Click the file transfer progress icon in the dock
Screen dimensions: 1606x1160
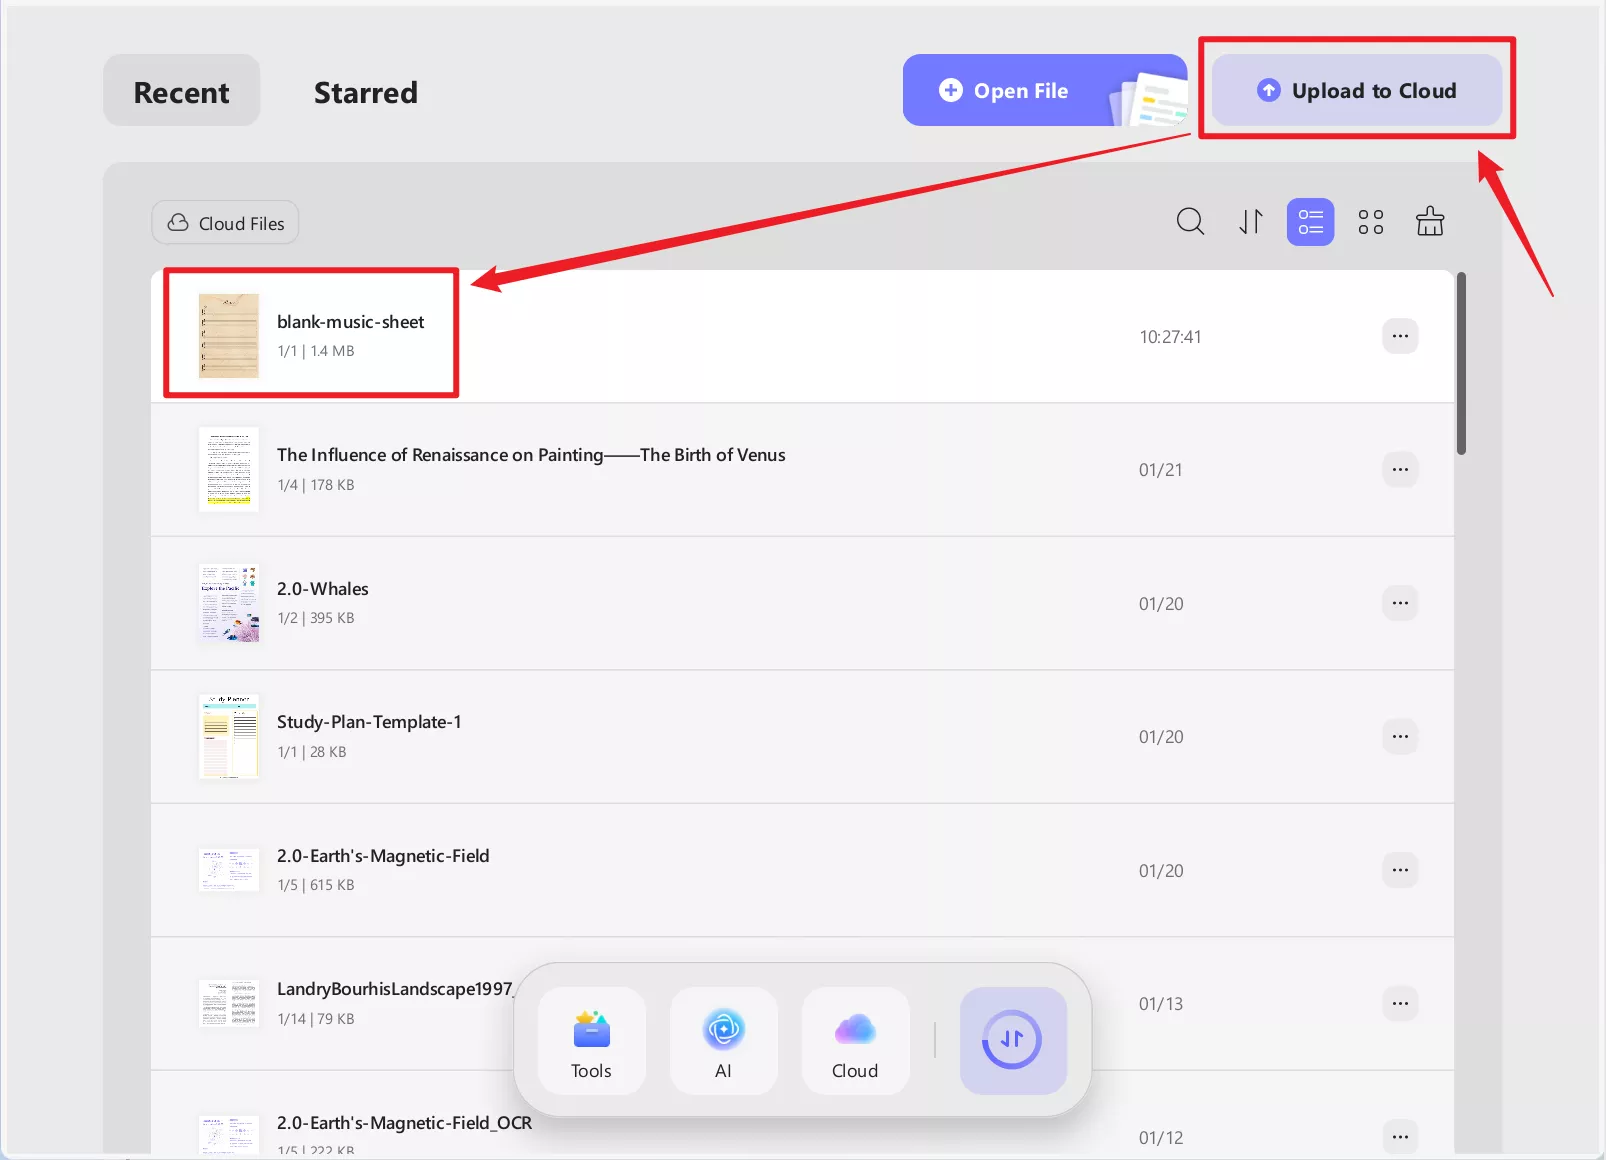click(1012, 1040)
